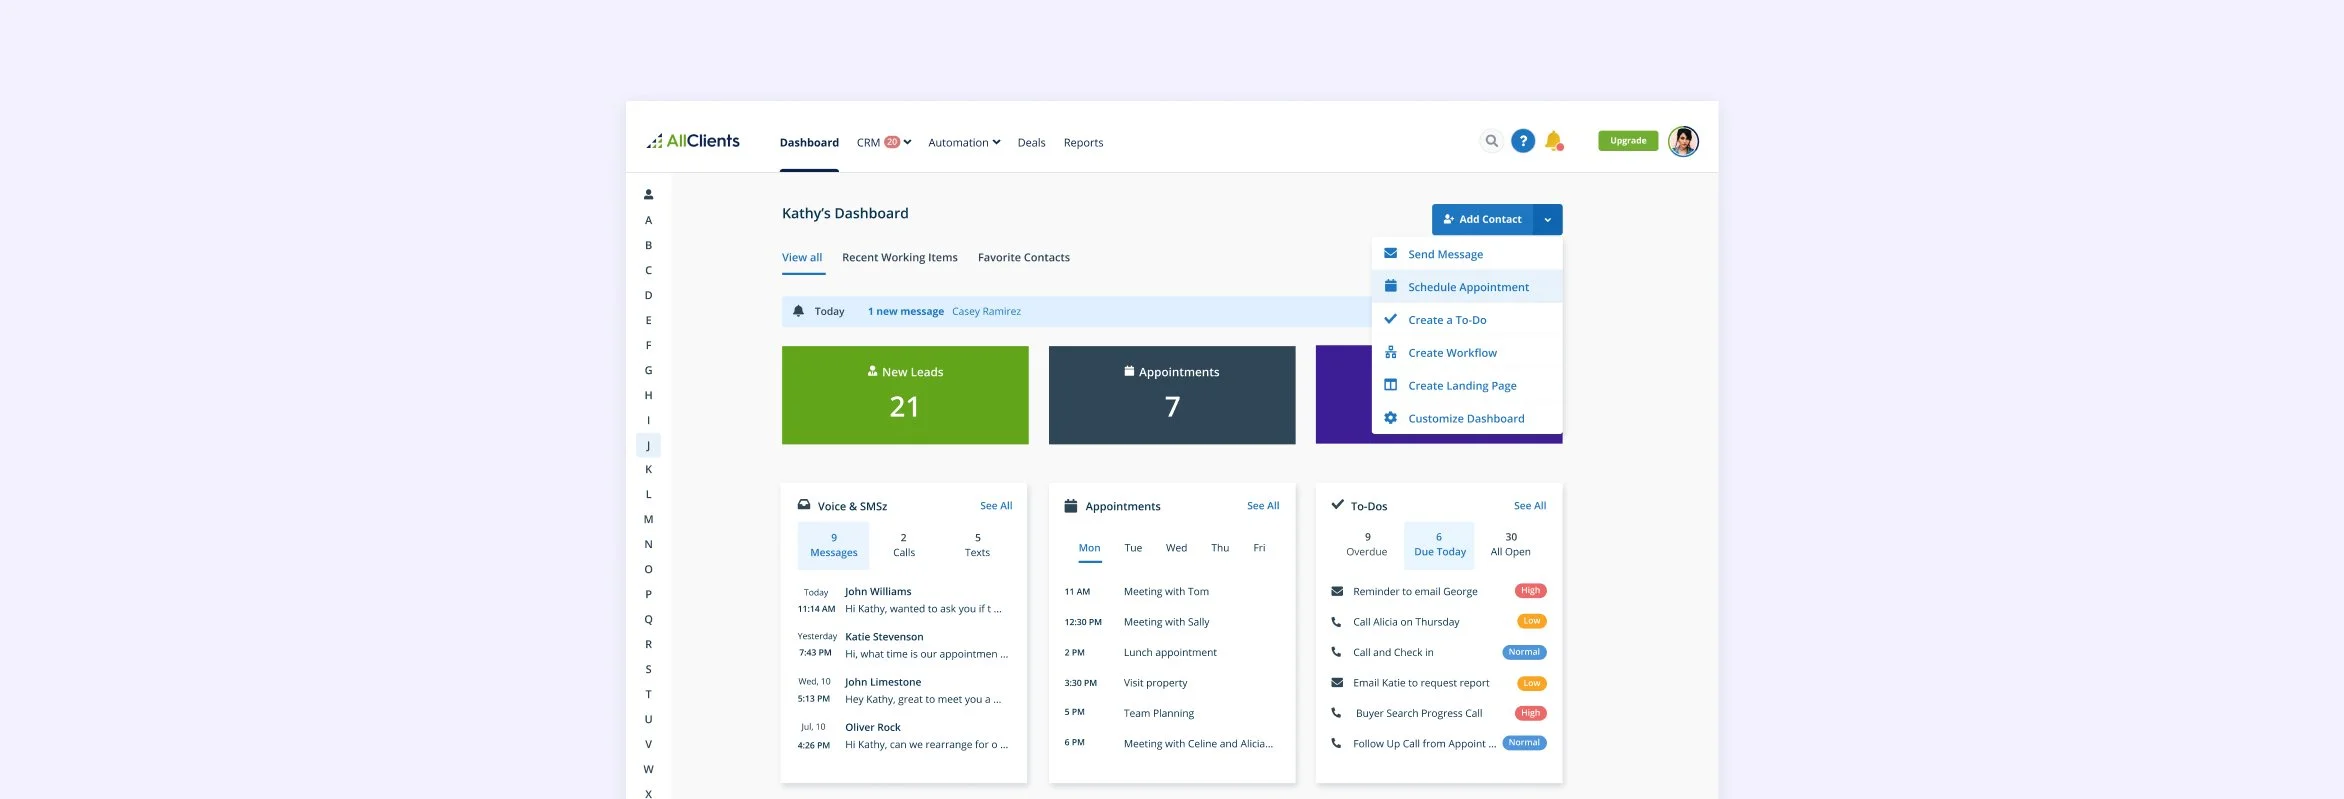
Task: Expand the Automation menu
Action: (964, 142)
